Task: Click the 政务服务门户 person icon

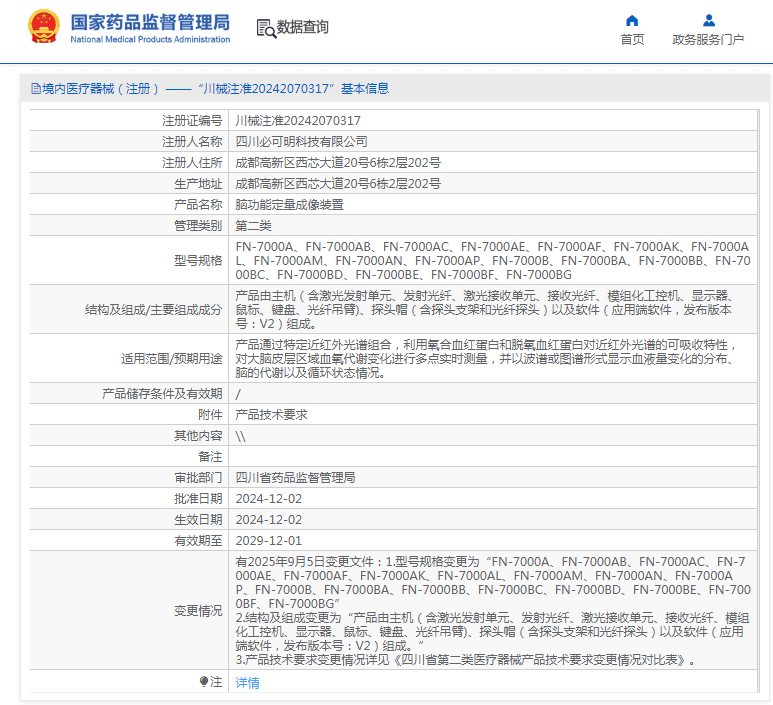Action: coord(708,20)
